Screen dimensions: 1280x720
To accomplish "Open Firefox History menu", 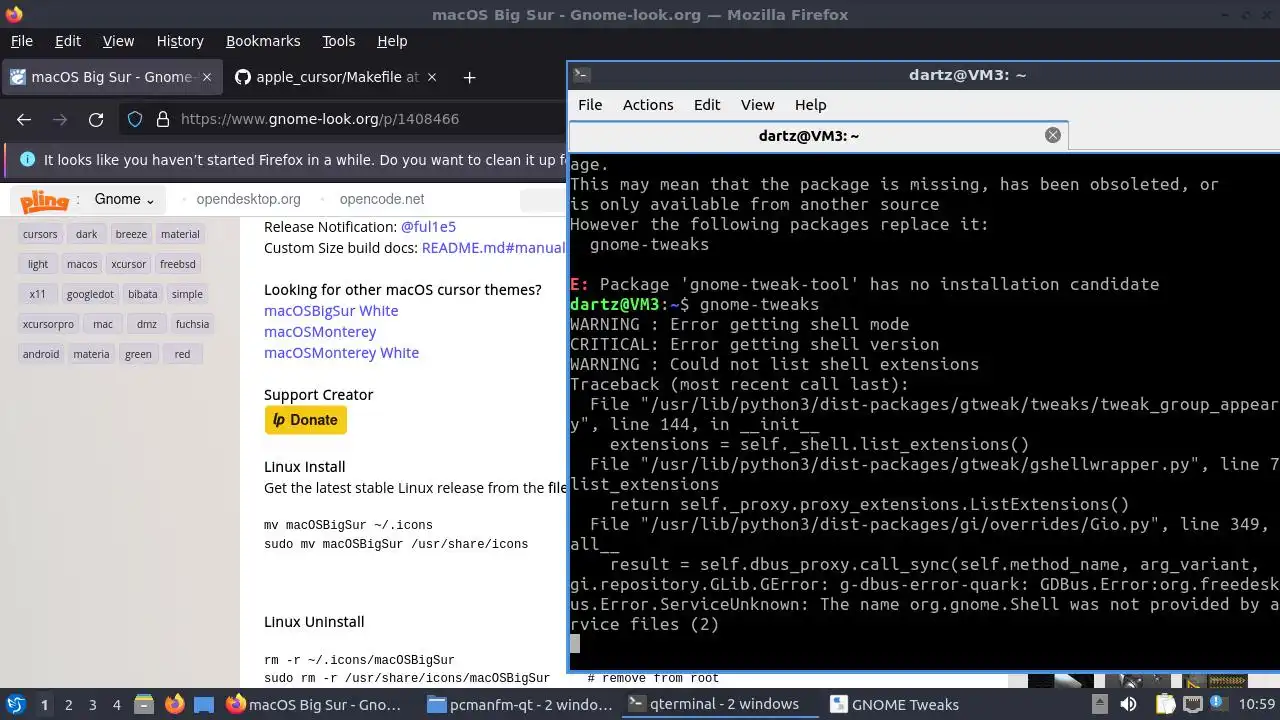I will [180, 41].
